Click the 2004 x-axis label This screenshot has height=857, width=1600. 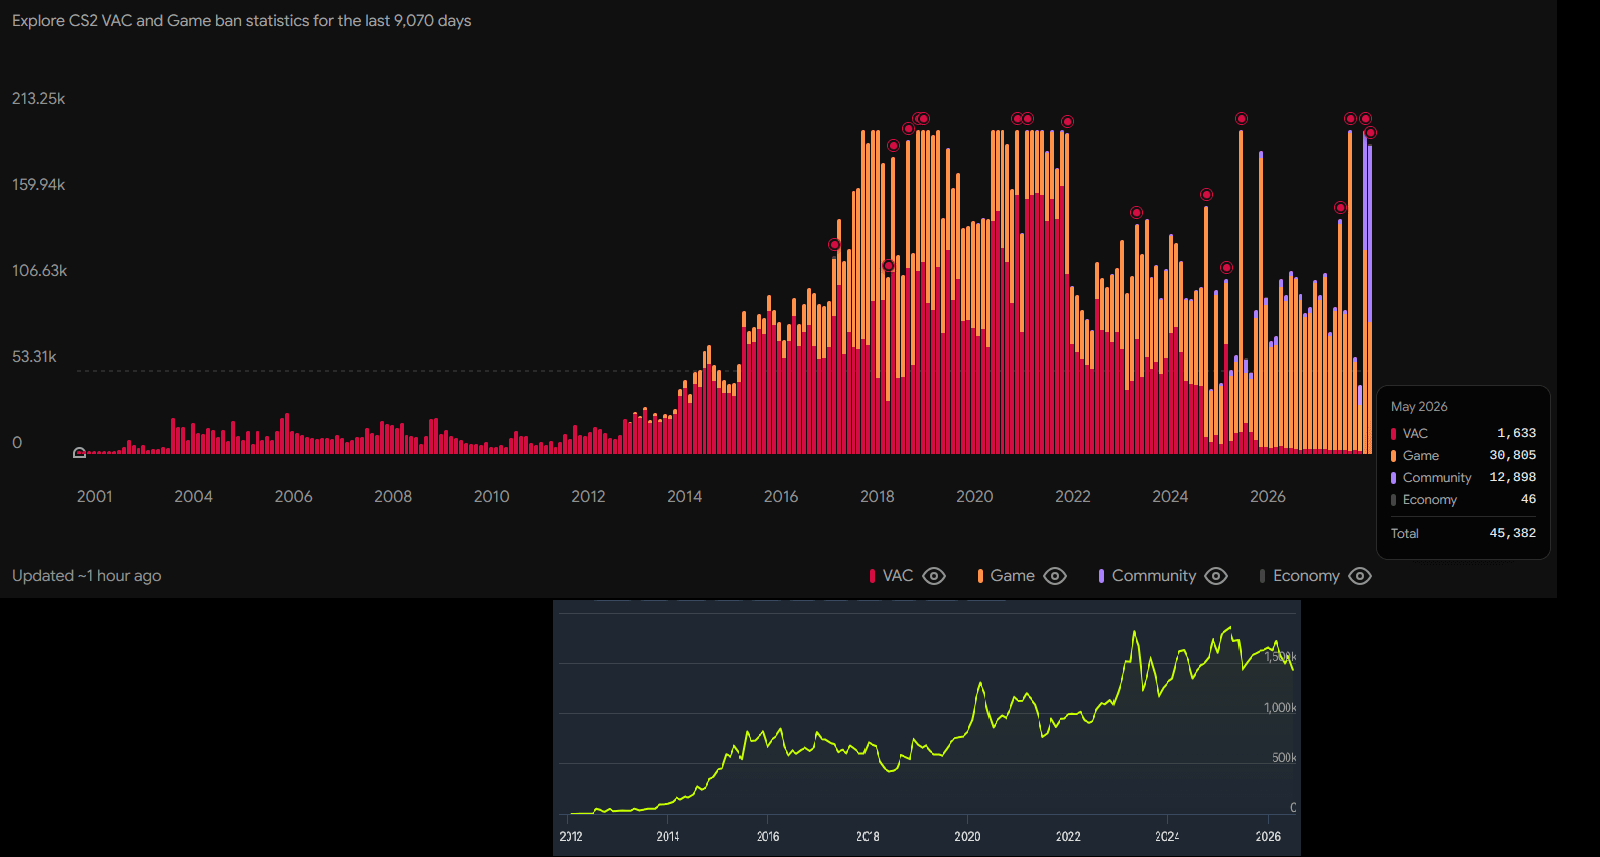[194, 497]
